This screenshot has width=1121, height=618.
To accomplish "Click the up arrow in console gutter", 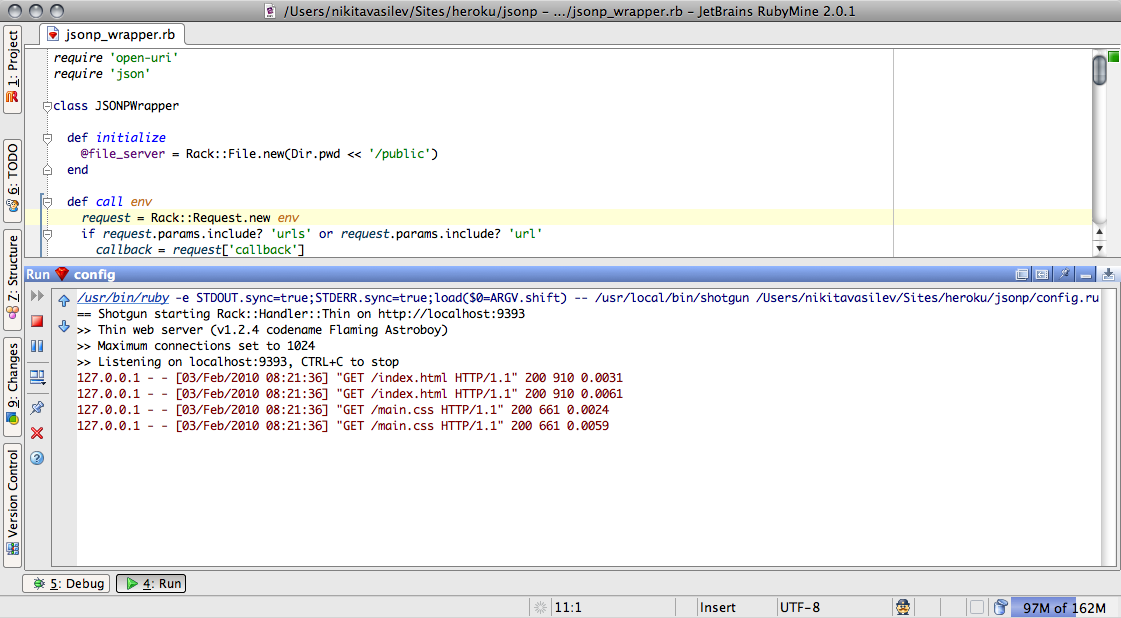I will [64, 300].
